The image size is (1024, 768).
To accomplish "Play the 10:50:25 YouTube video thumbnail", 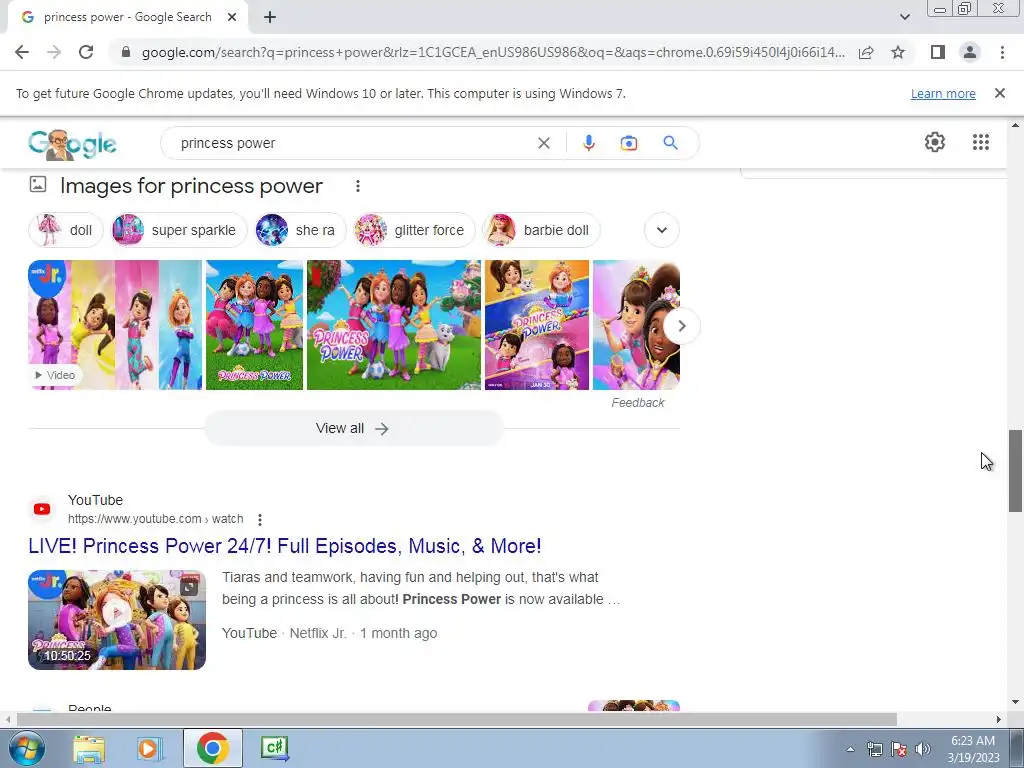I will pos(117,620).
